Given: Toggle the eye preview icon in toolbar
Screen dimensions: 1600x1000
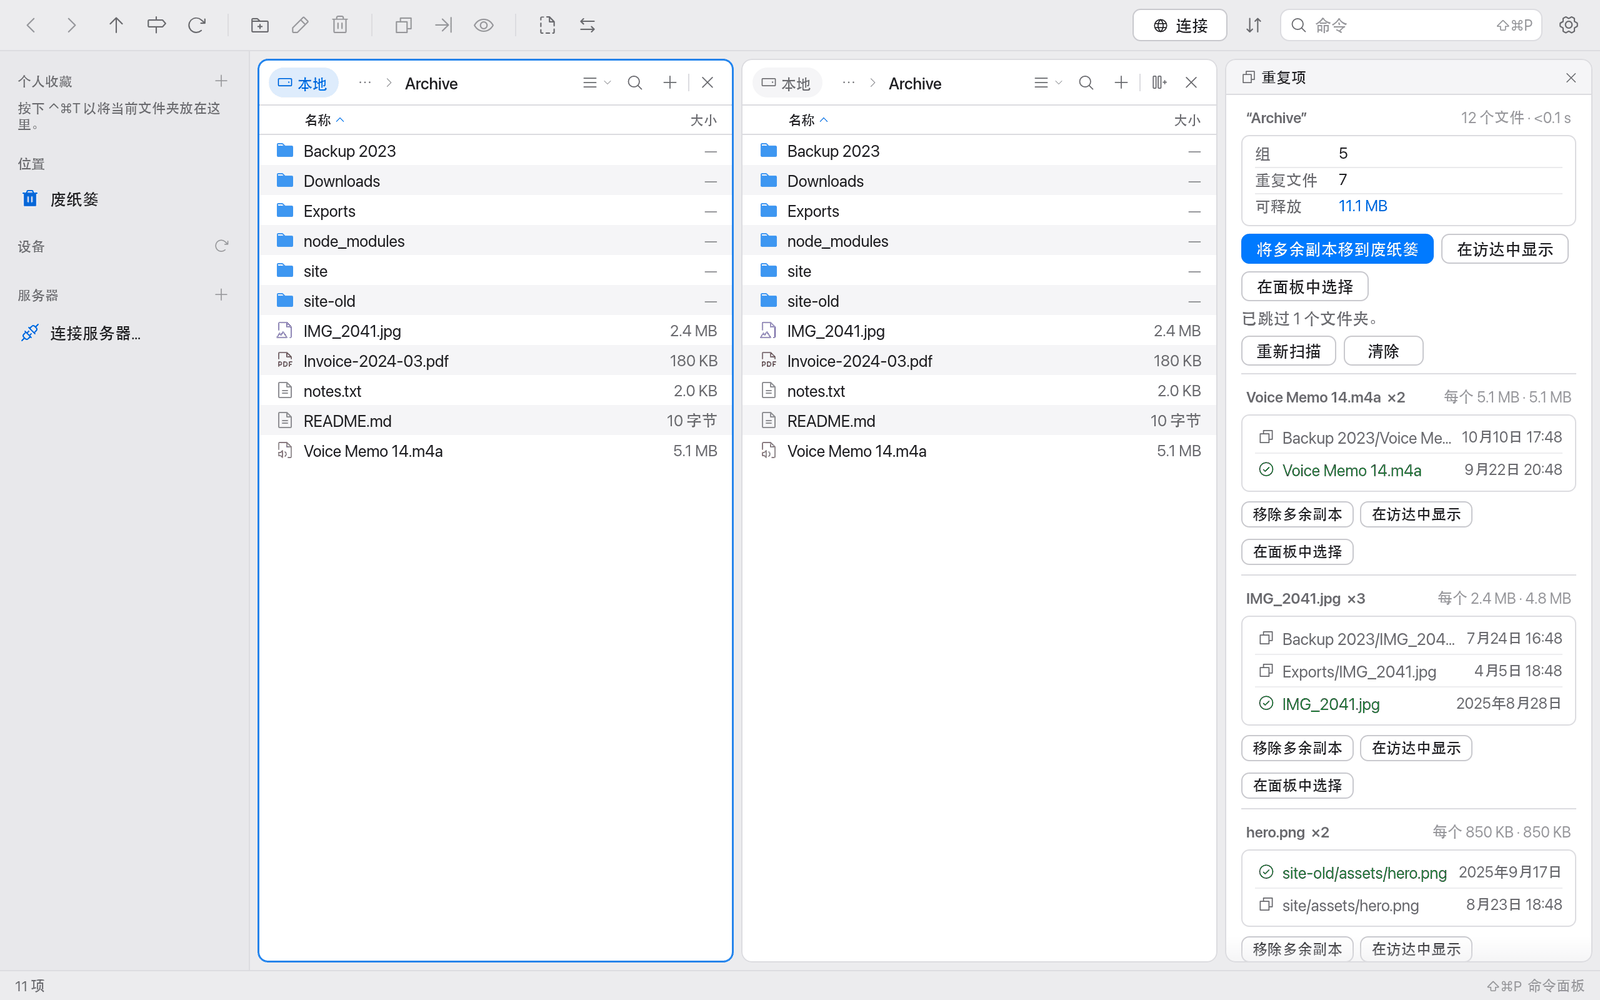Looking at the screenshot, I should click(484, 25).
